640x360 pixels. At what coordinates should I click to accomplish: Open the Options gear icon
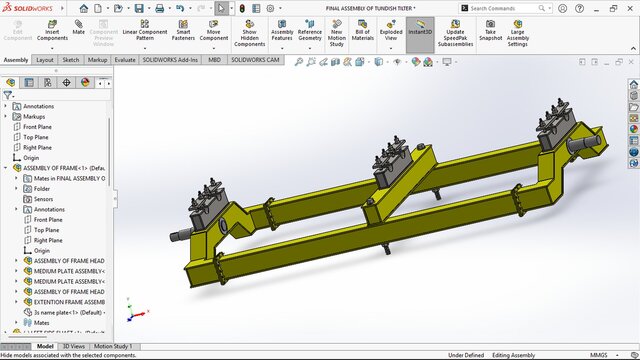pyautogui.click(x=270, y=8)
